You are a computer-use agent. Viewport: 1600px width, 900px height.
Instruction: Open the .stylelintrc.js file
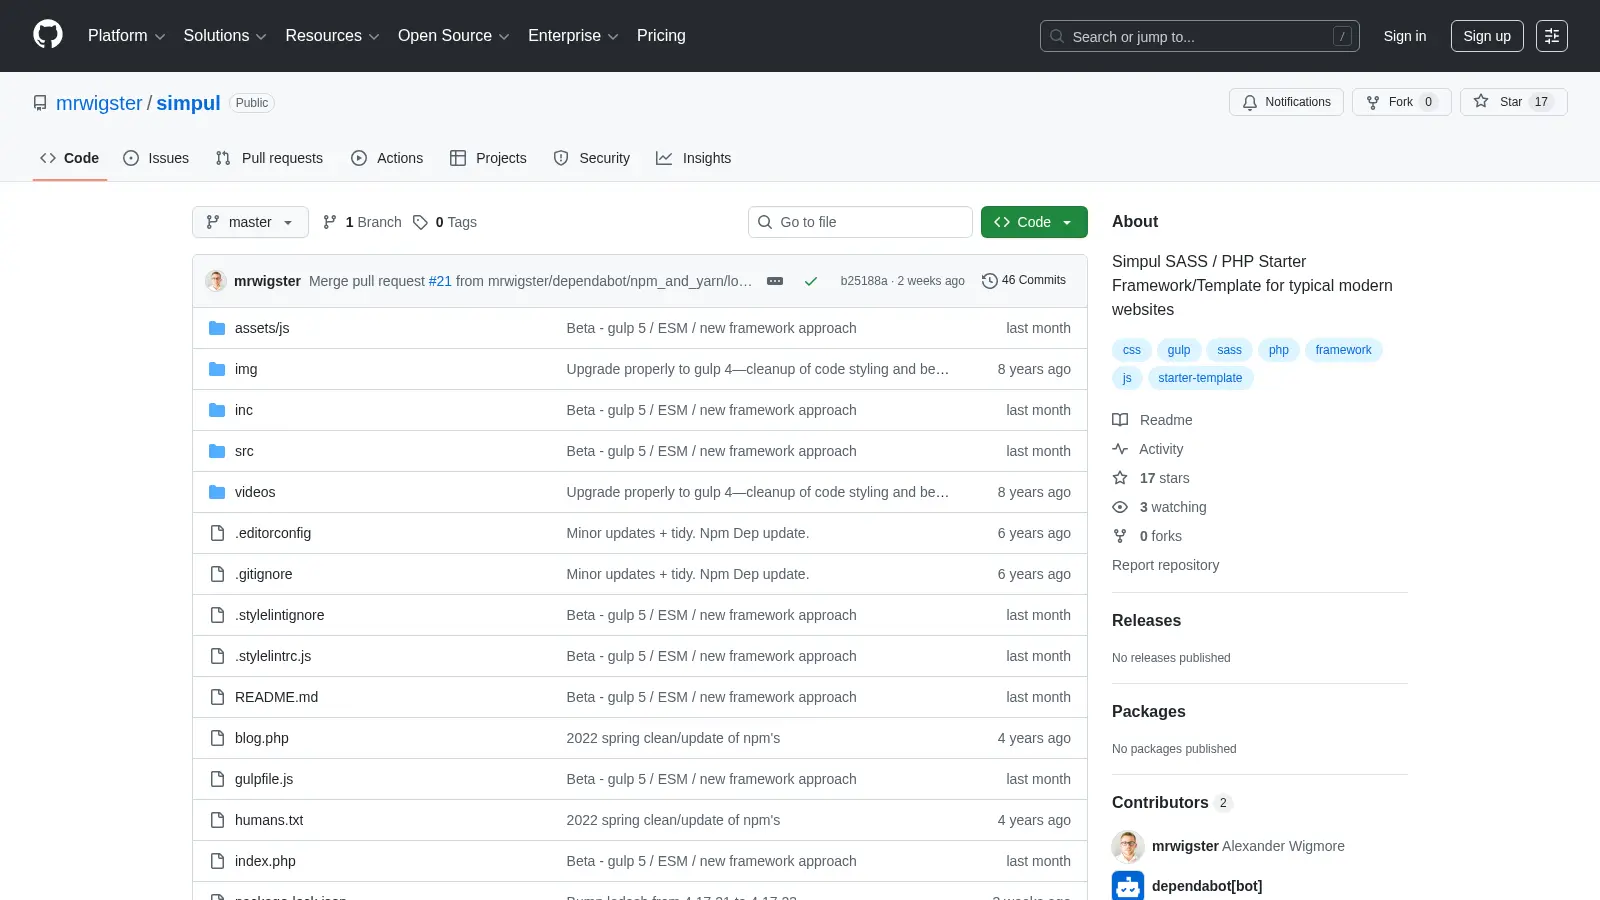[x=273, y=656]
